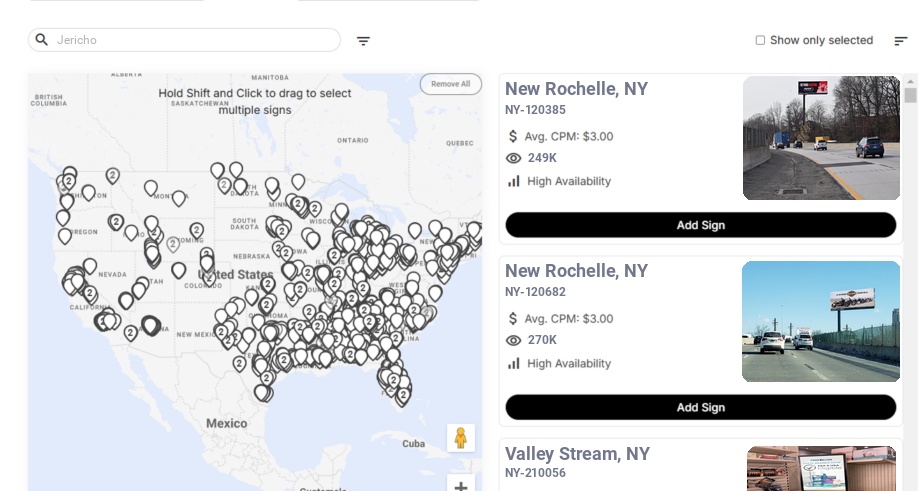The width and height of the screenshot is (920, 491).
Task: Open the Valley Stream sign photo
Action: 820,468
